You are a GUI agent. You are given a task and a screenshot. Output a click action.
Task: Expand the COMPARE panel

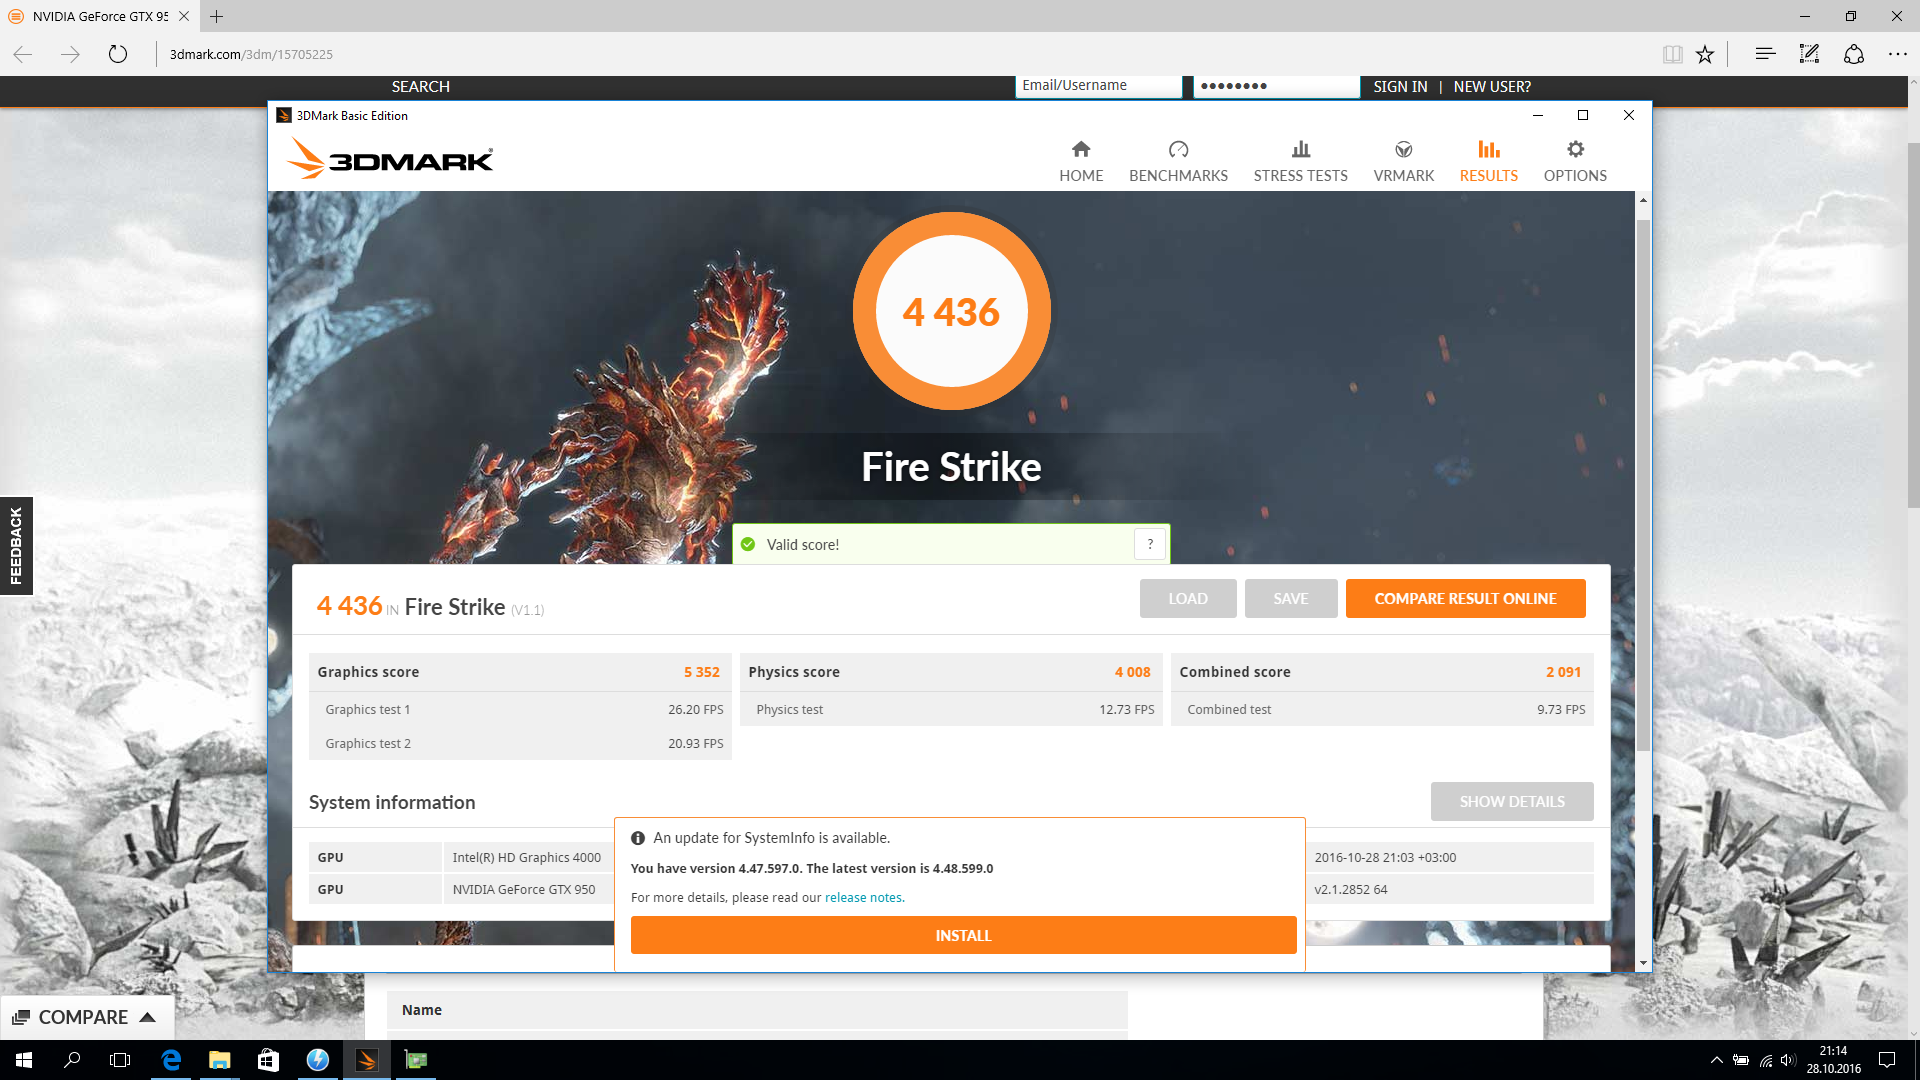point(86,1017)
